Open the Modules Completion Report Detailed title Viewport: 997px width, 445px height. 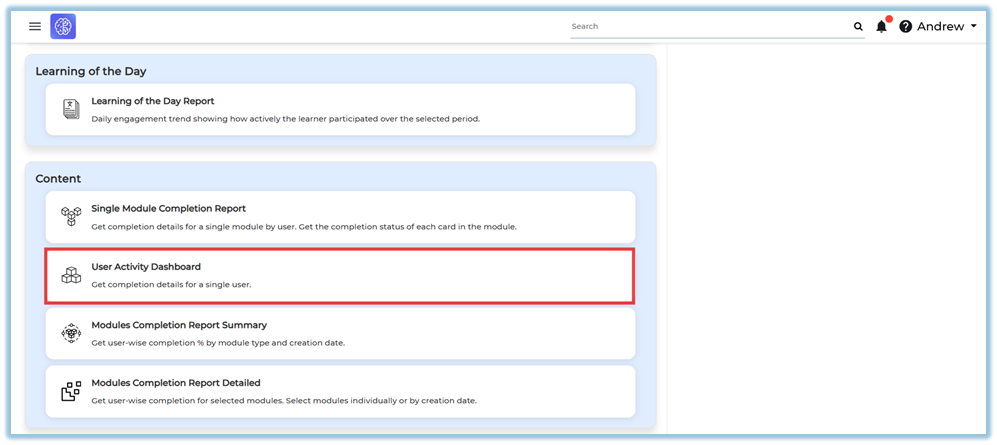(176, 383)
